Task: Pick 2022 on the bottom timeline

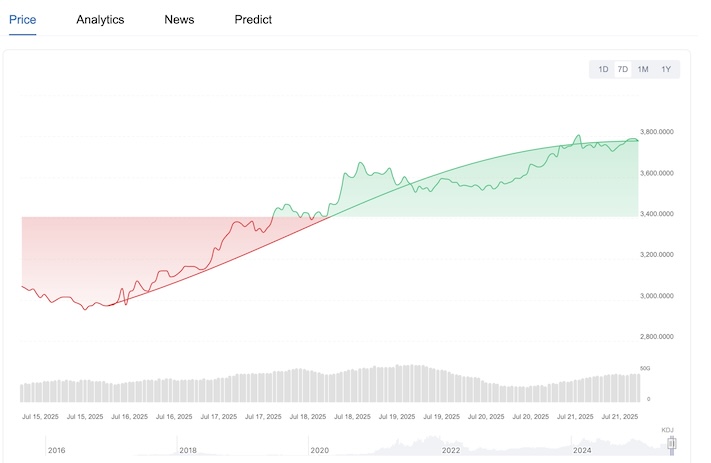Action: pos(452,451)
